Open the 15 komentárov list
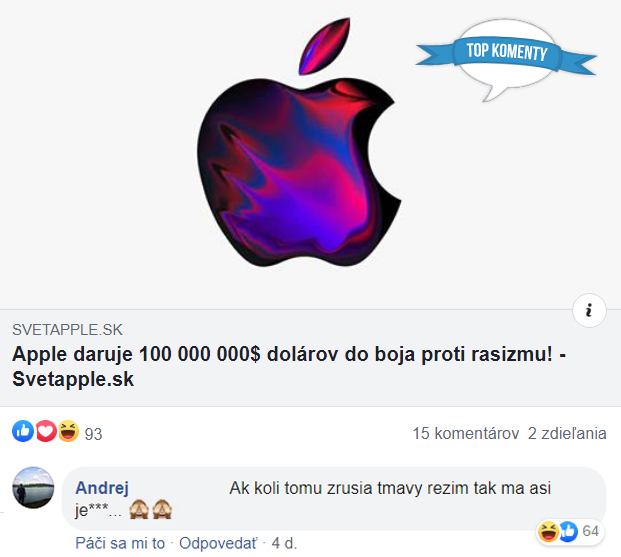 [x=466, y=433]
